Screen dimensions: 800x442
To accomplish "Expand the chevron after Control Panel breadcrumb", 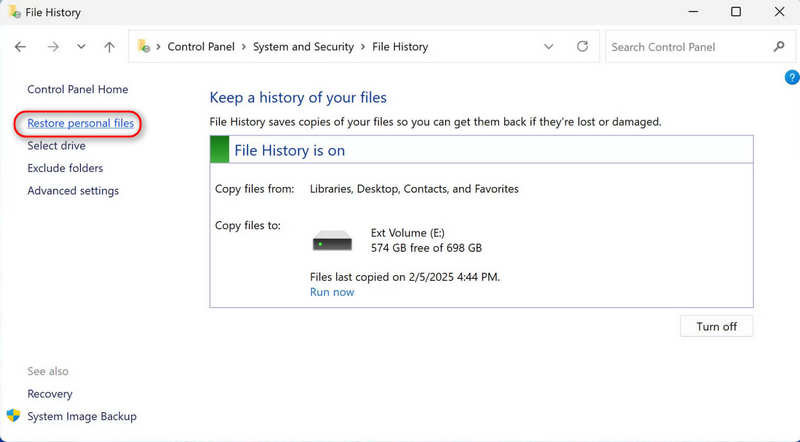I will click(x=244, y=47).
